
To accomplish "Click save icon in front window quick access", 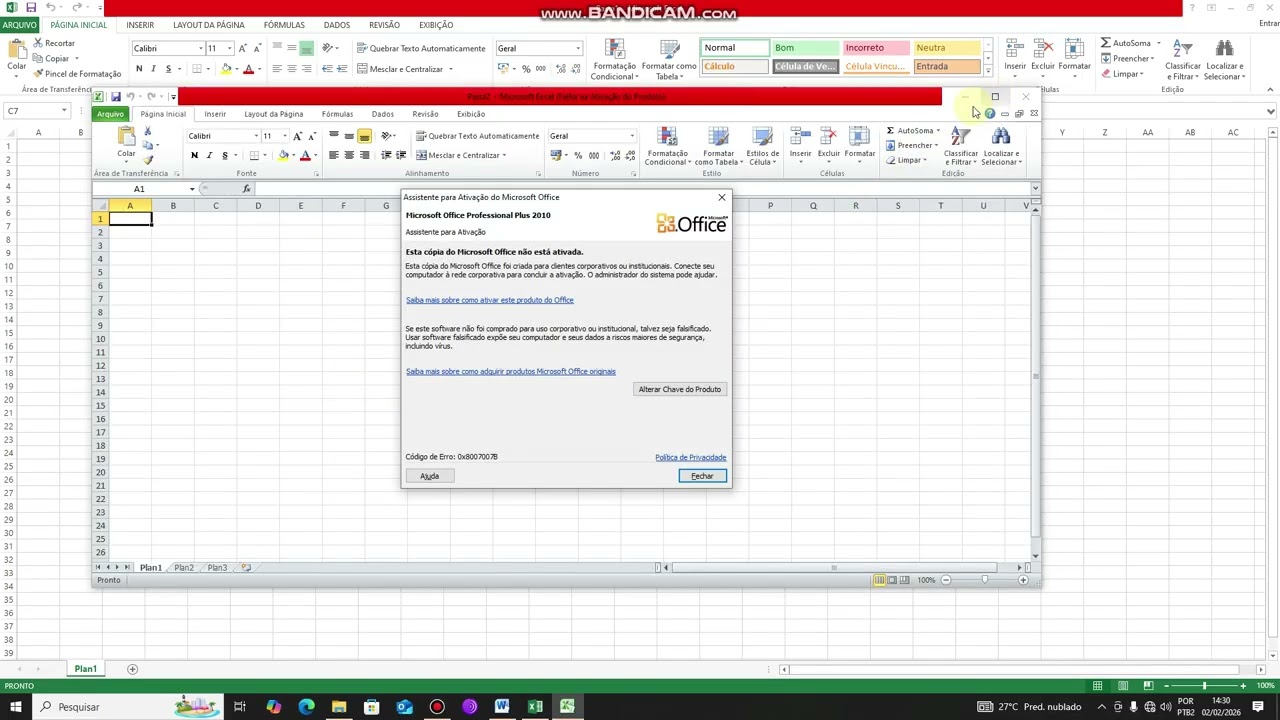I will click(115, 97).
